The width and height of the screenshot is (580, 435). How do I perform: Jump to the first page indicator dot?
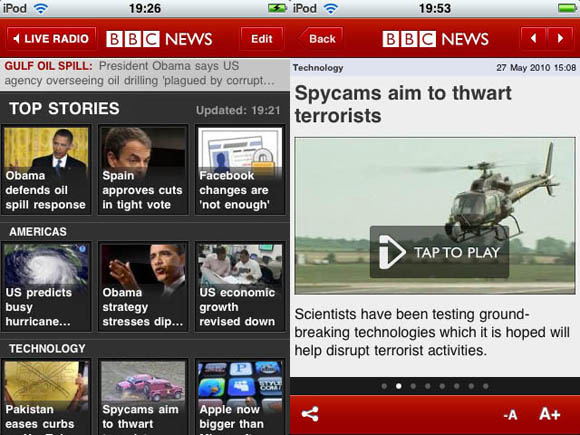384,386
